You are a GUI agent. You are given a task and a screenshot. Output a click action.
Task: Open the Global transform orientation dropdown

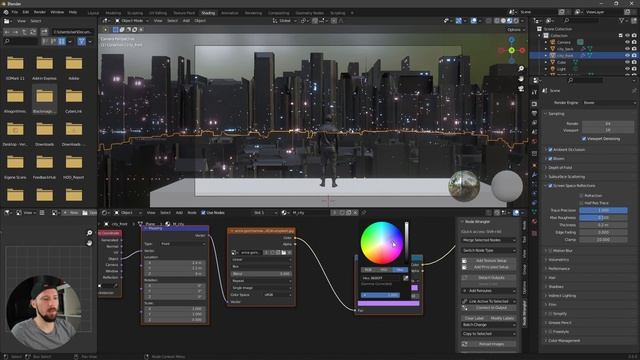pos(285,20)
